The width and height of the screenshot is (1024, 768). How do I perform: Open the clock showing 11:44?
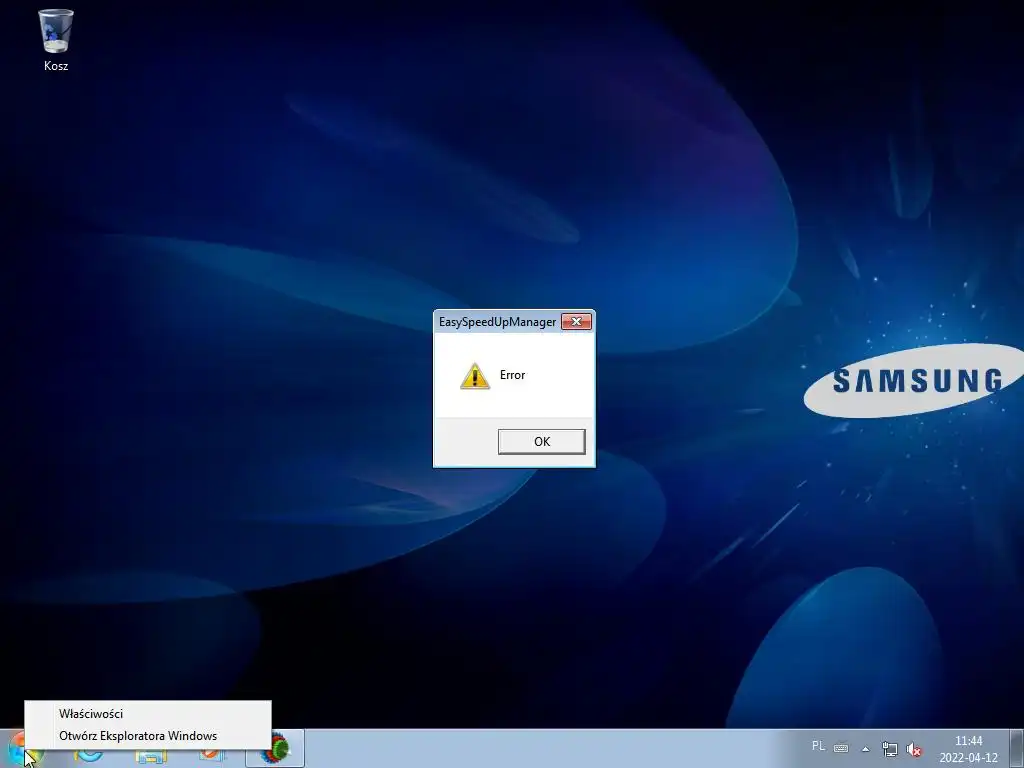pyautogui.click(x=968, y=749)
